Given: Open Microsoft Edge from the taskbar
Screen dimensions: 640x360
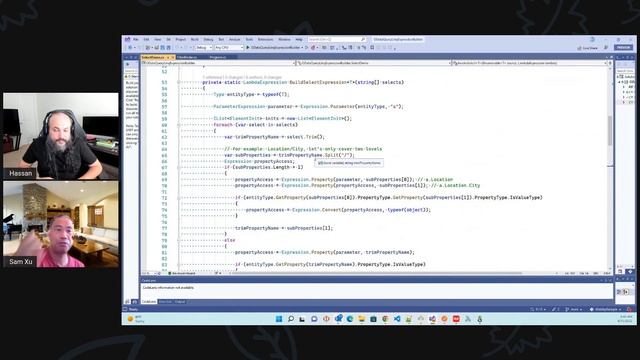Looking at the screenshot, I should pyautogui.click(x=350, y=319).
